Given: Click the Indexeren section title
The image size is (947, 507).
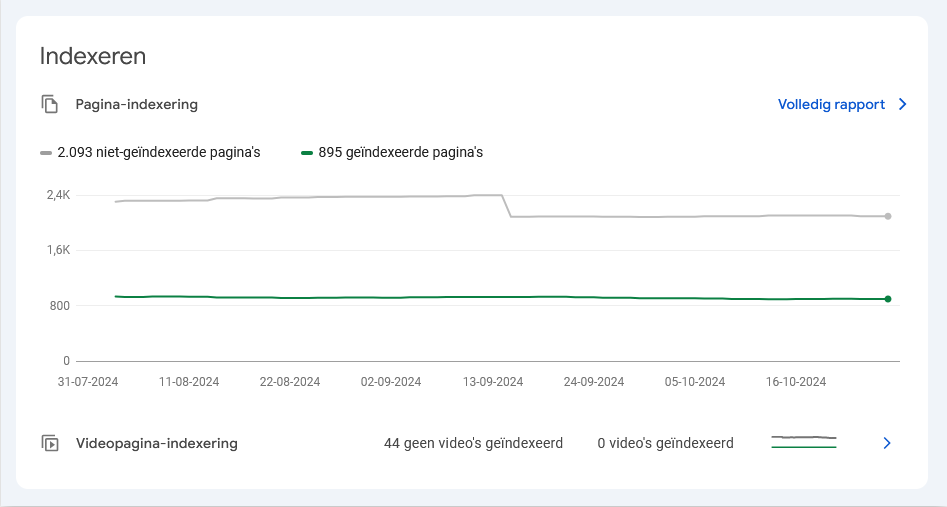Looking at the screenshot, I should point(92,56).
